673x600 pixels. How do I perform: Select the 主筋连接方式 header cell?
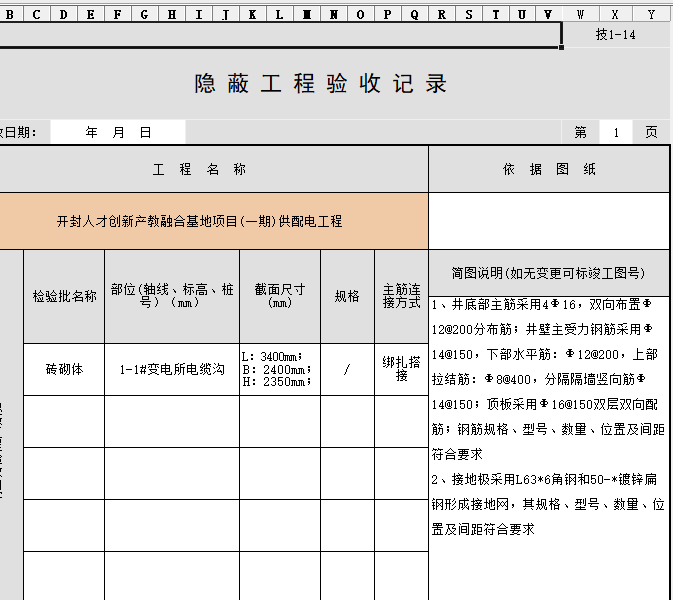401,296
